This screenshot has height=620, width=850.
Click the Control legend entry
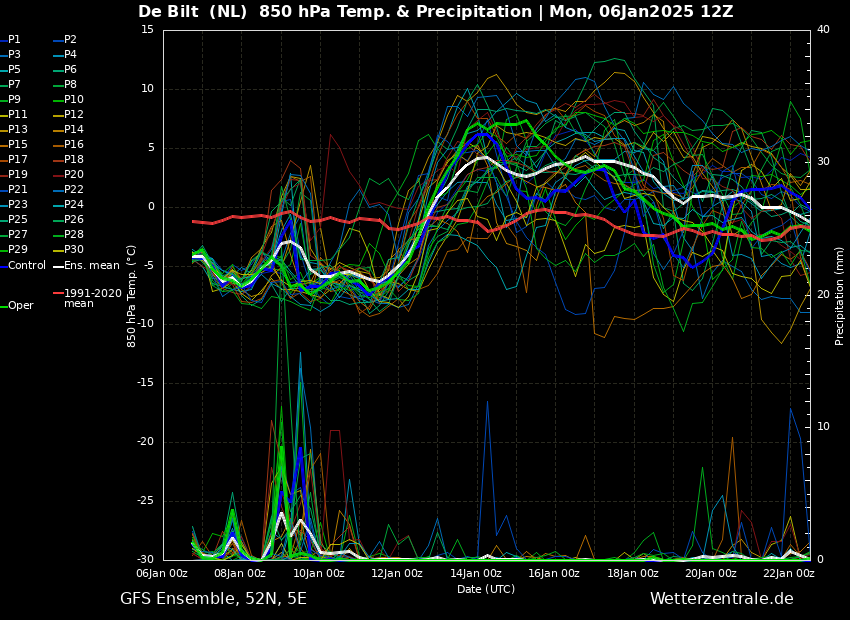[23, 266]
